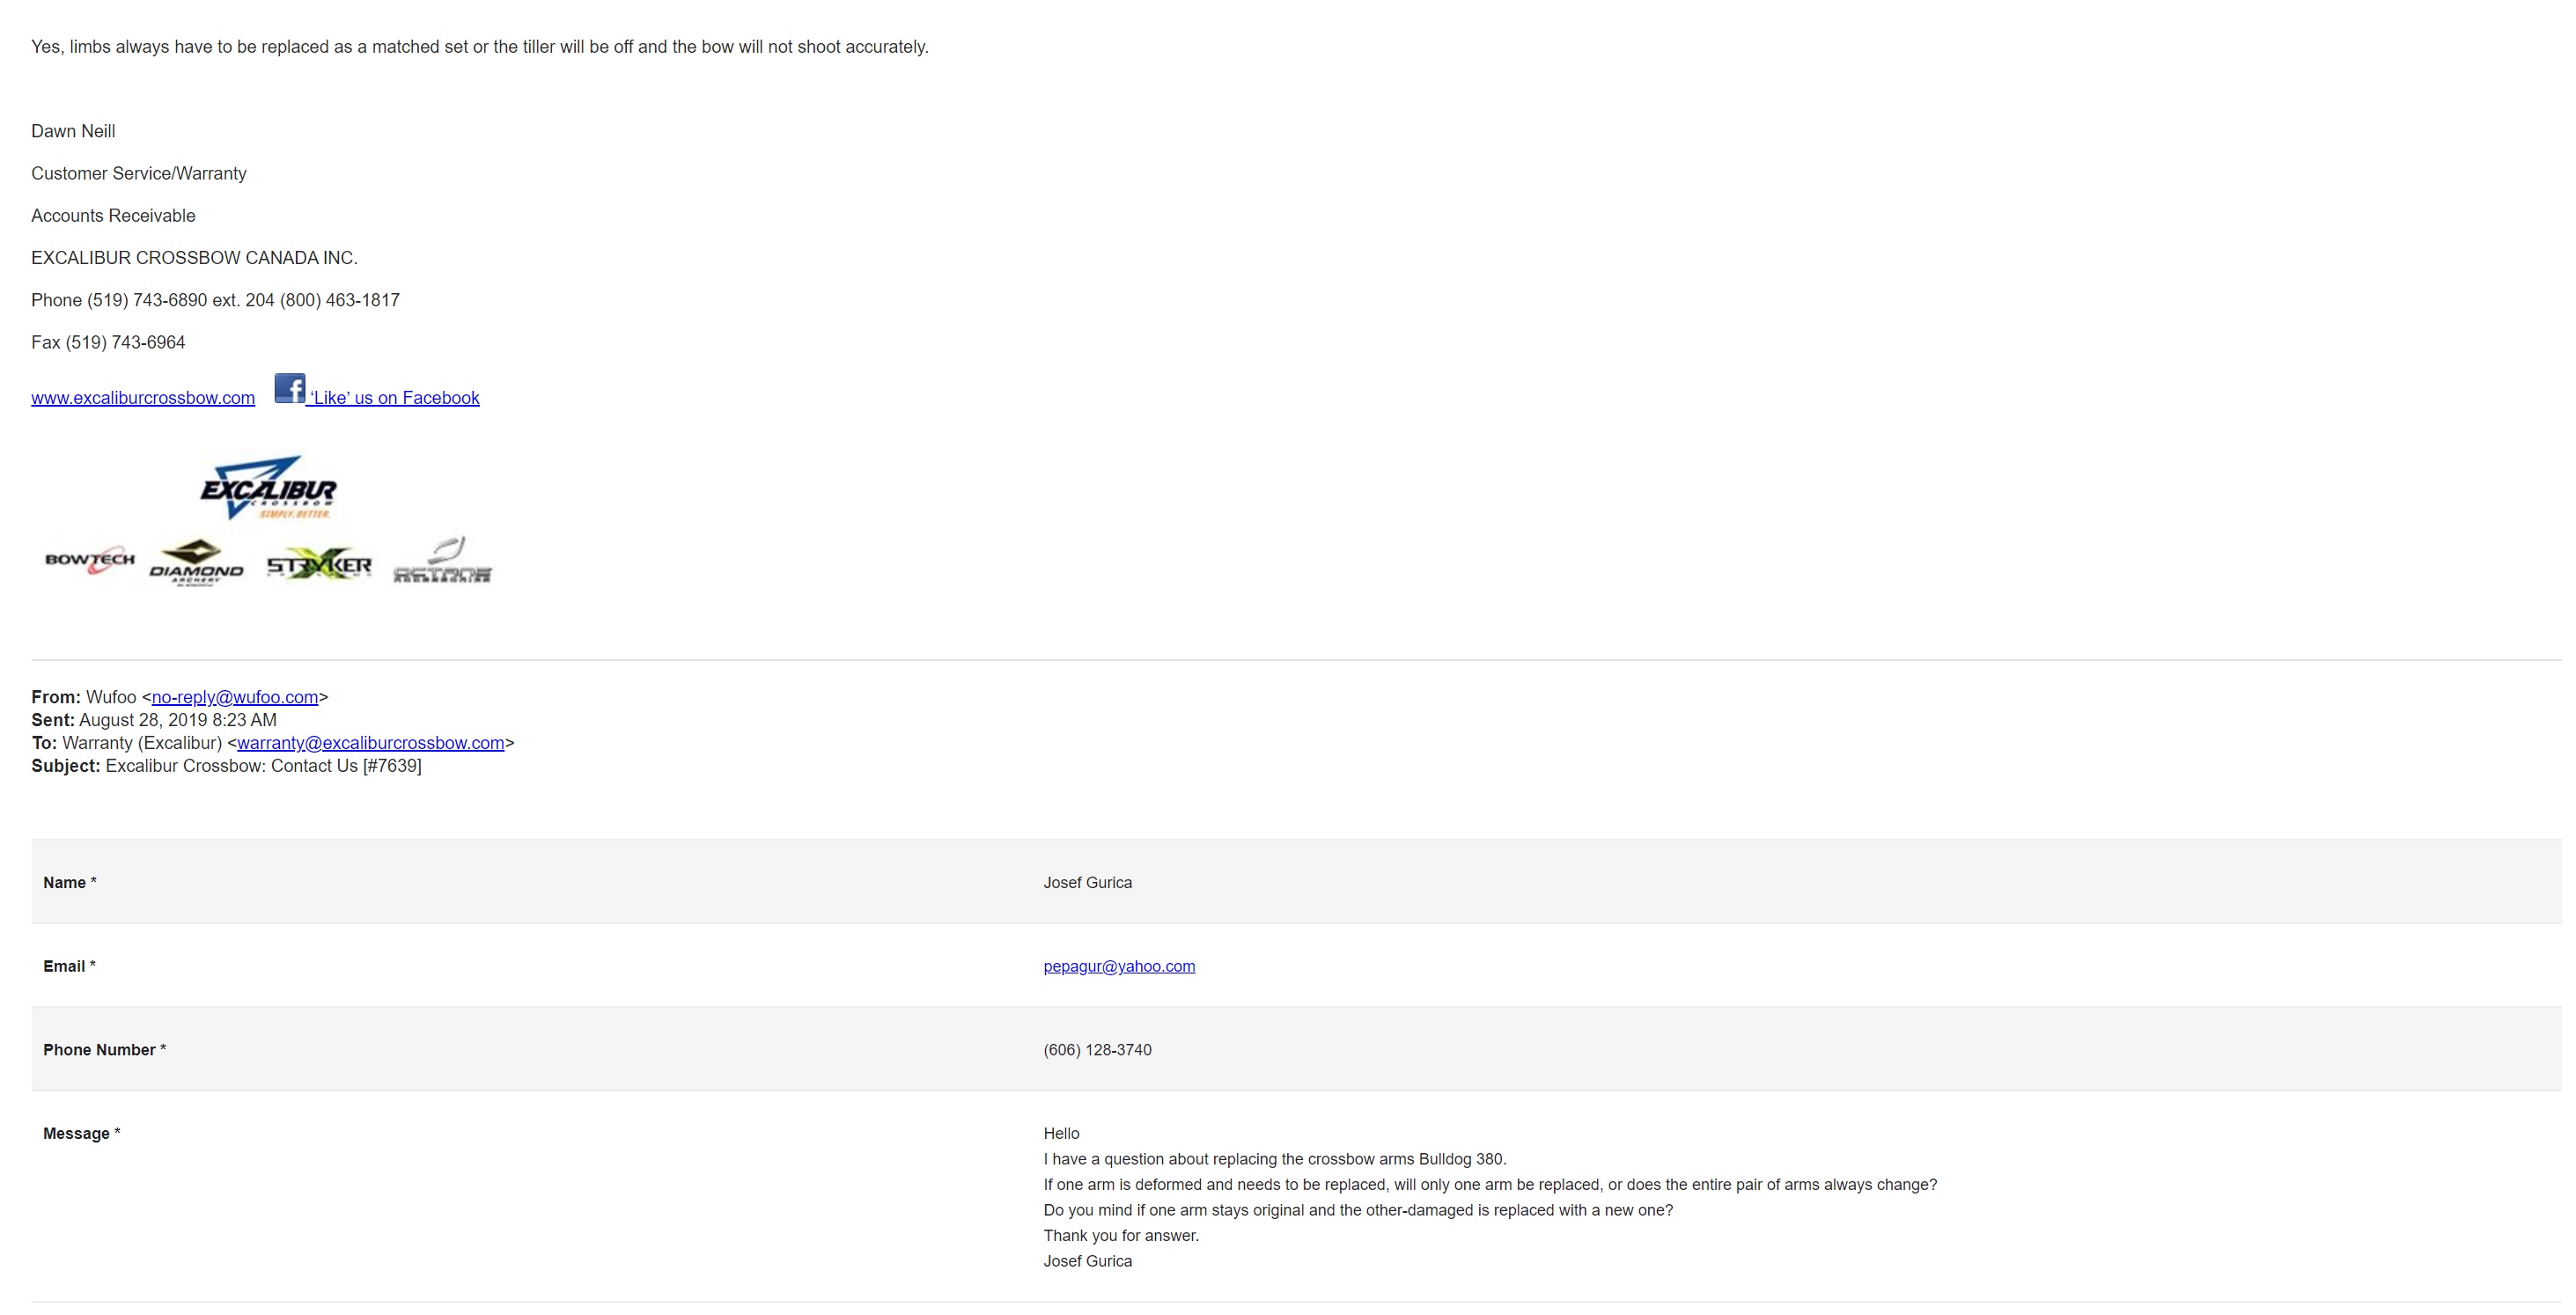Click the Excalibur Crossbow logo
Viewport: 2576px width, 1315px height.
(268, 488)
